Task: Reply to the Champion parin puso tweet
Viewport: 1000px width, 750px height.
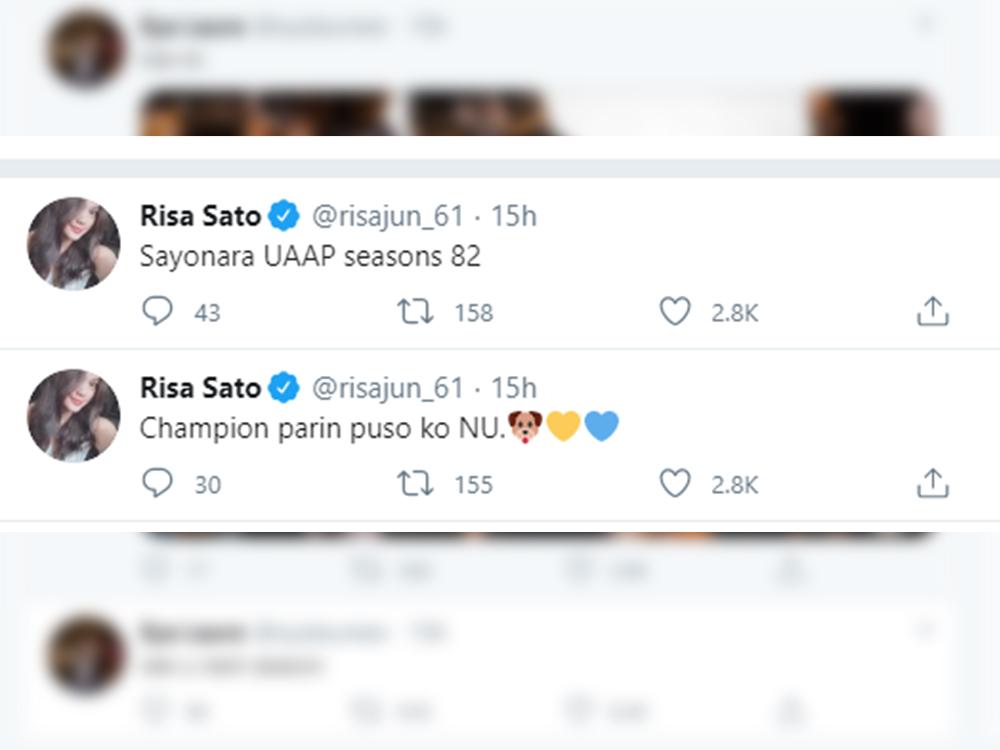Action: pos(157,484)
